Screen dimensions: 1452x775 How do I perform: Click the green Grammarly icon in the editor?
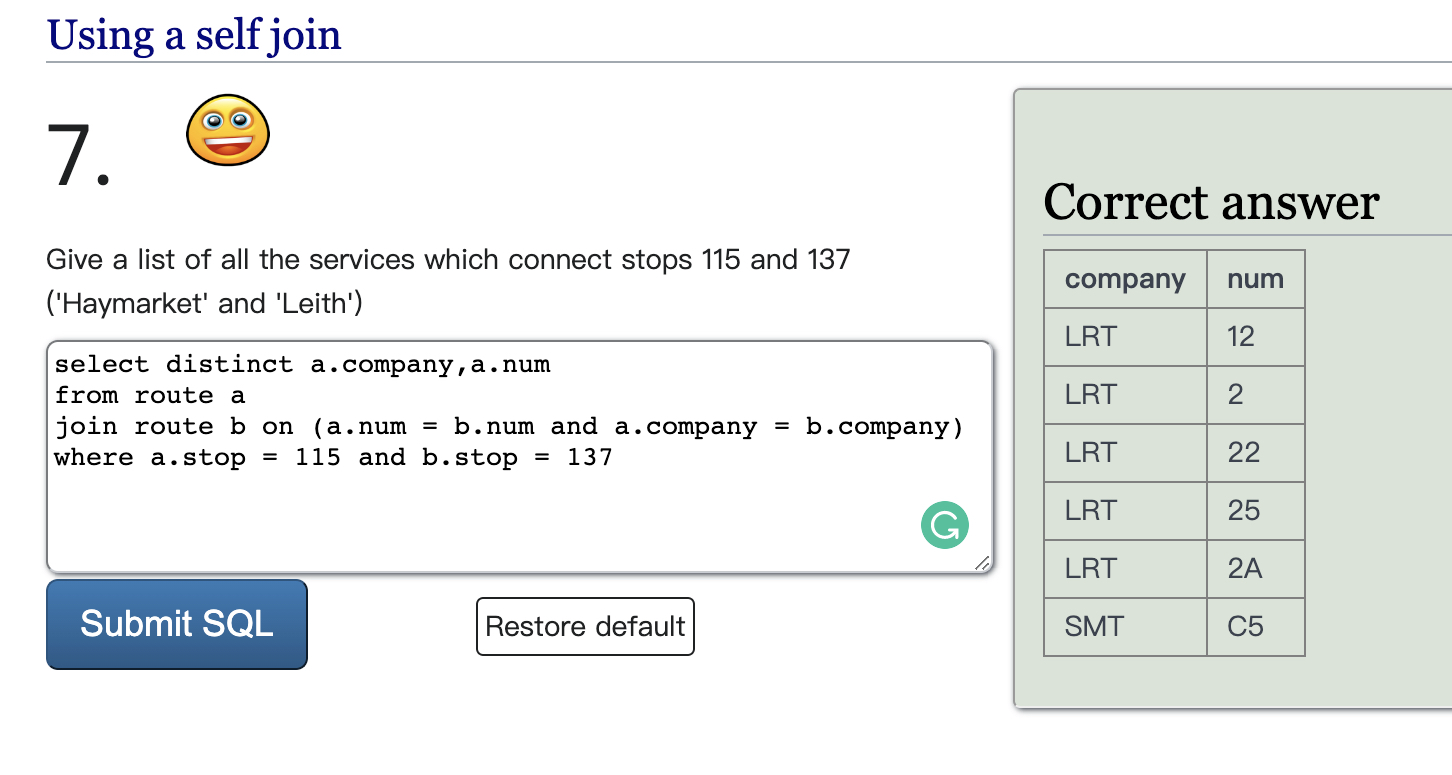click(944, 525)
